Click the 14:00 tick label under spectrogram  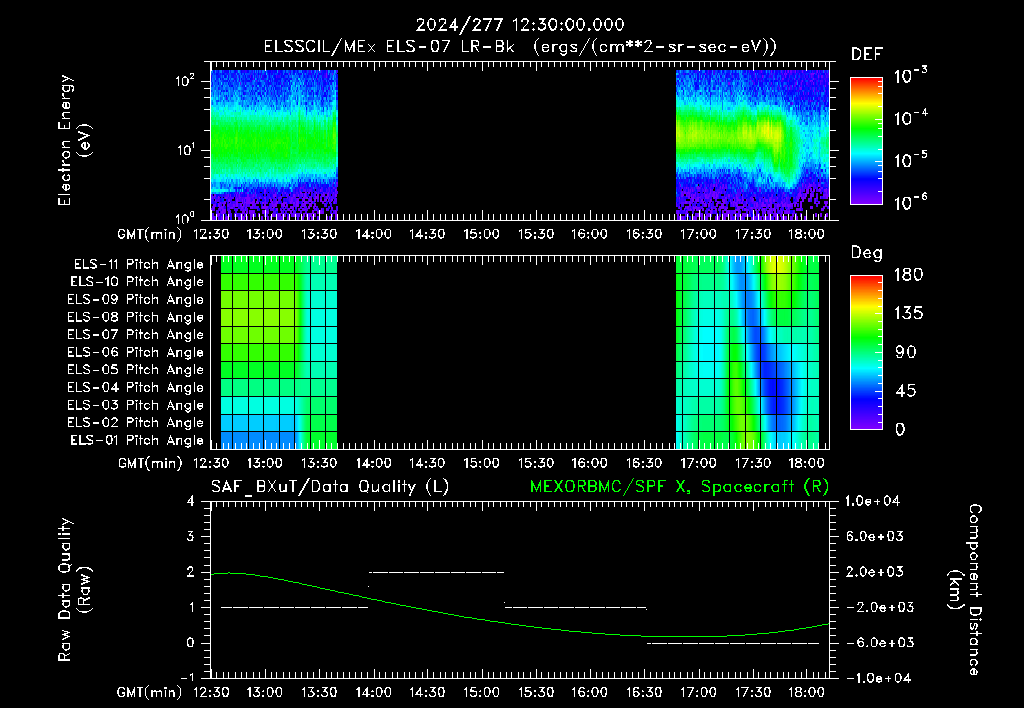[373, 234]
